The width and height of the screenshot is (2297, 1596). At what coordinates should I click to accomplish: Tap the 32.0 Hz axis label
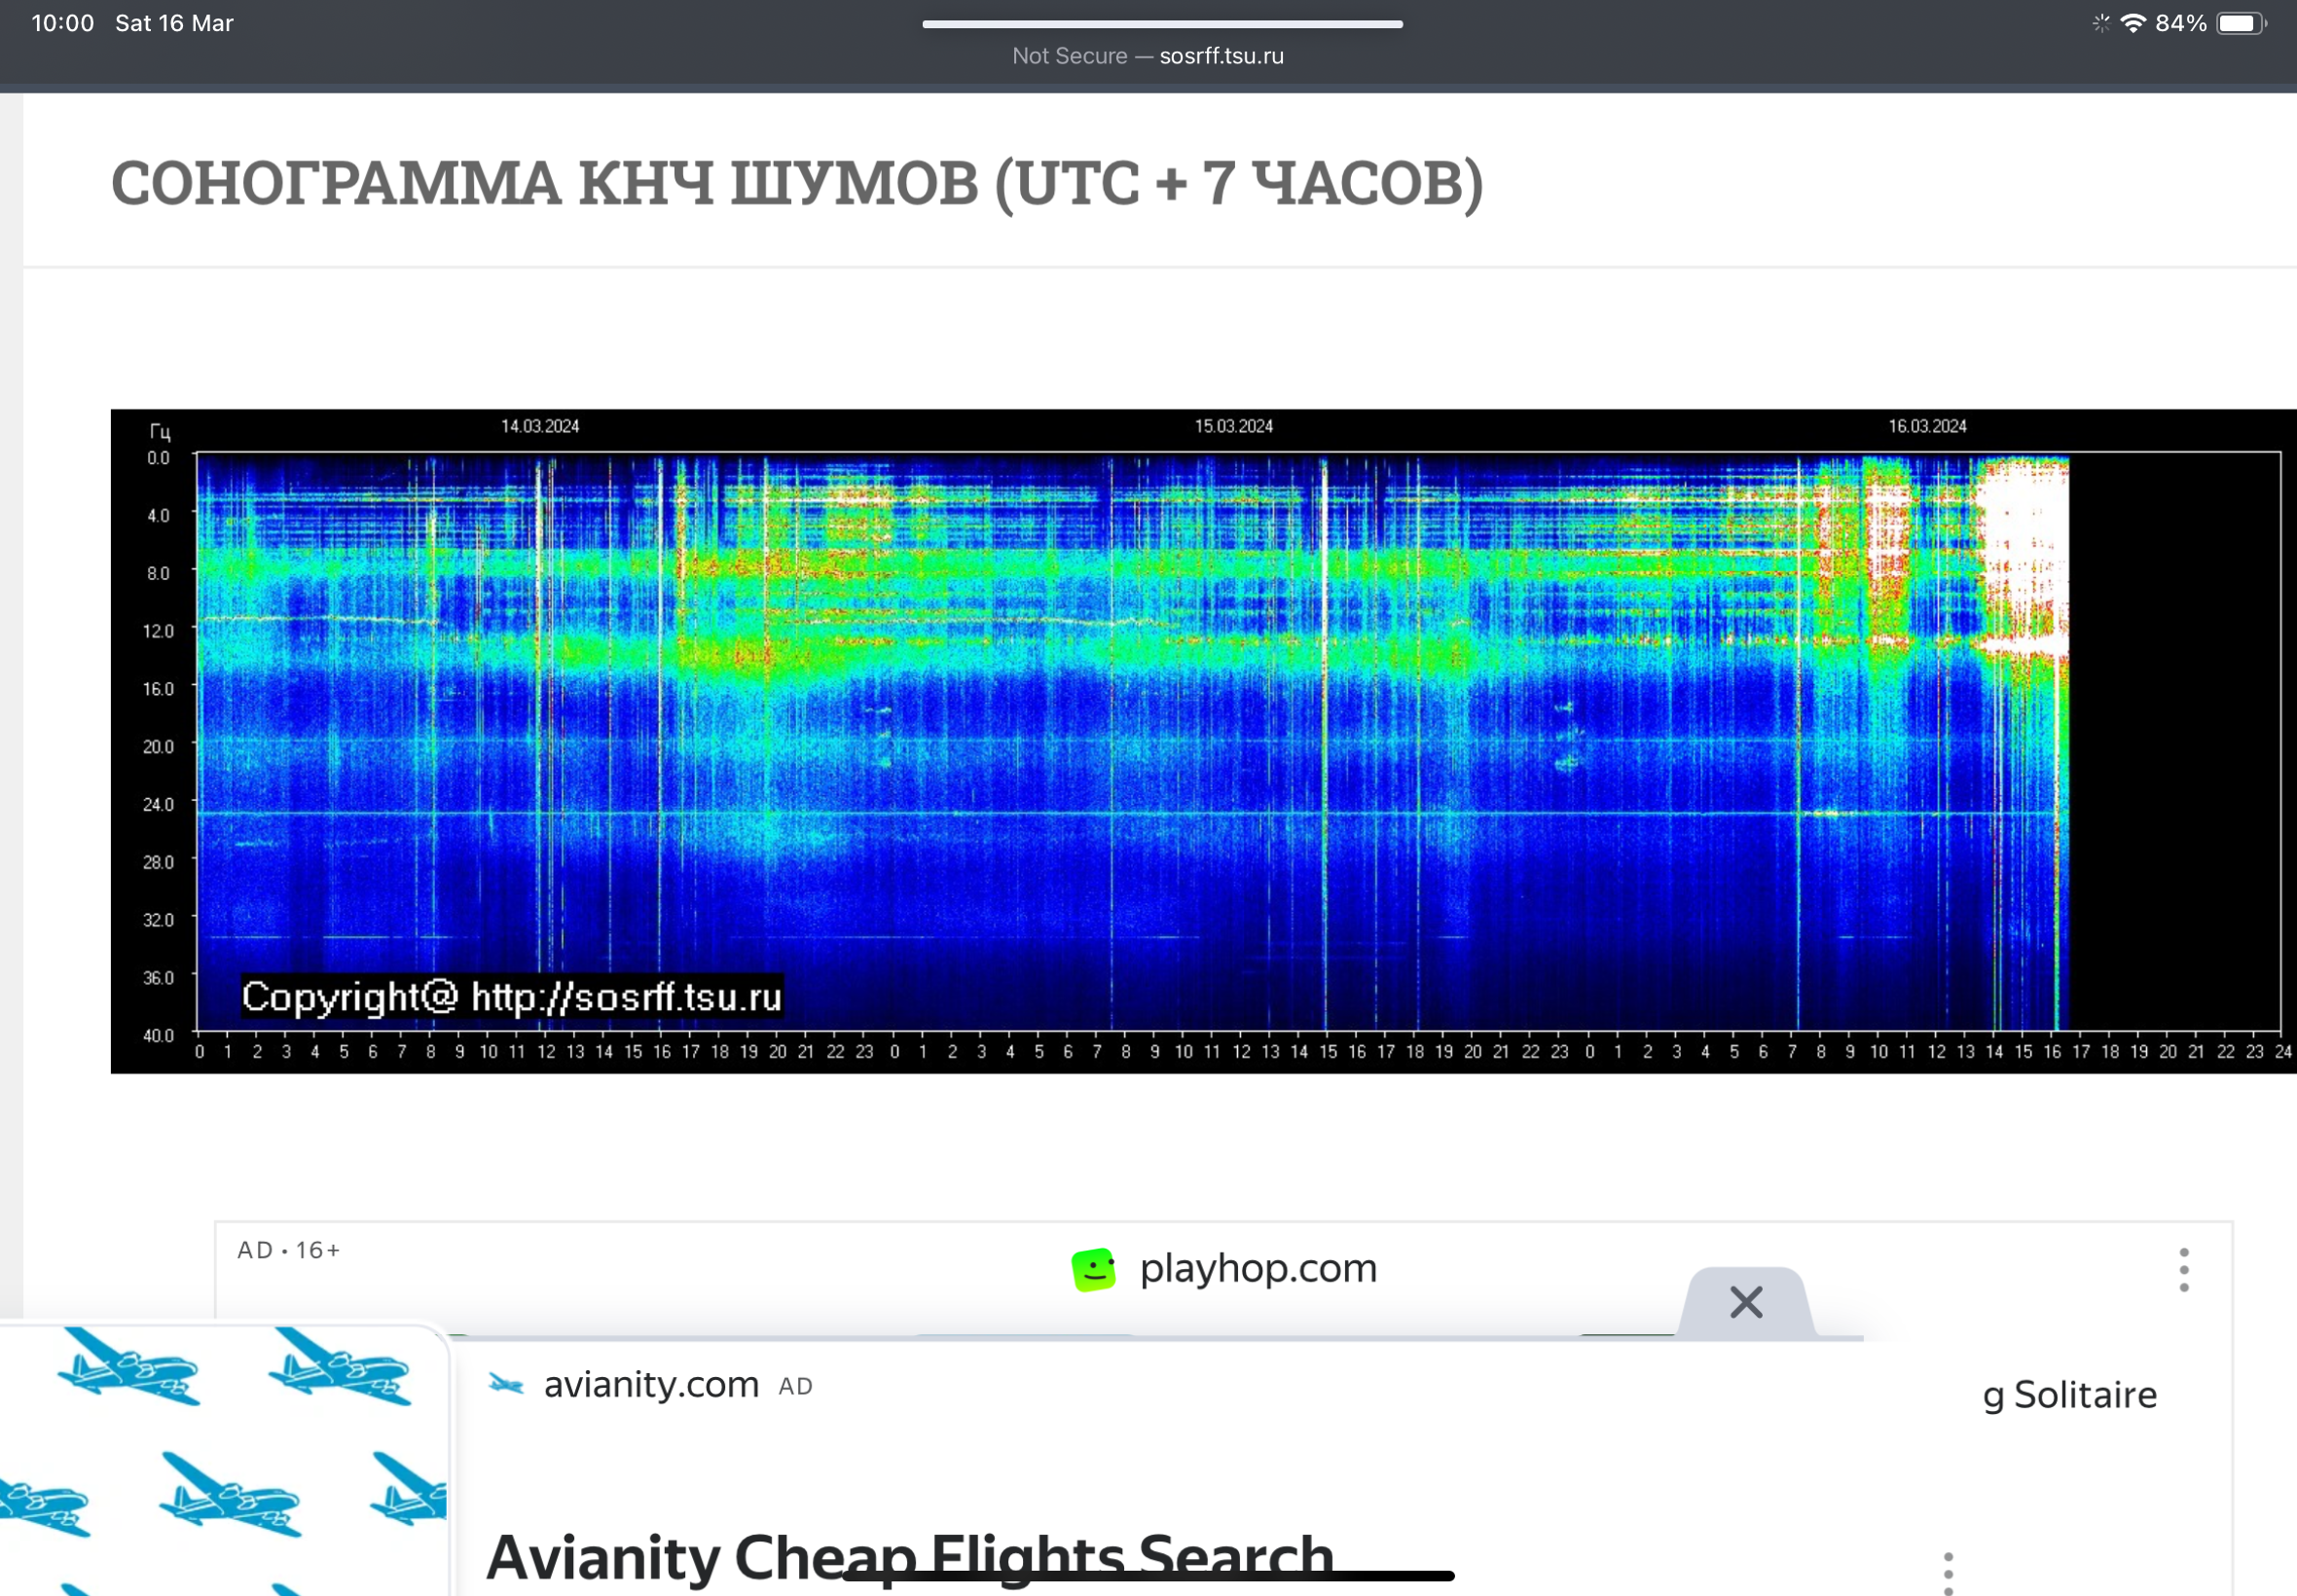coord(158,920)
